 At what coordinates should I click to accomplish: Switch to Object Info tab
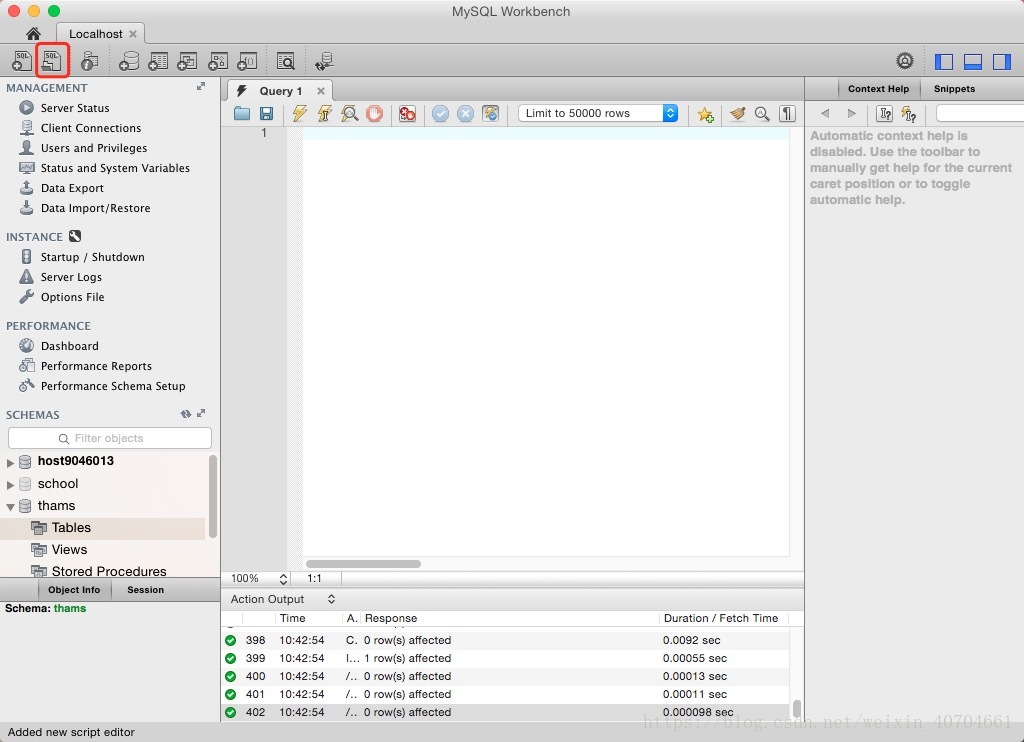74,590
